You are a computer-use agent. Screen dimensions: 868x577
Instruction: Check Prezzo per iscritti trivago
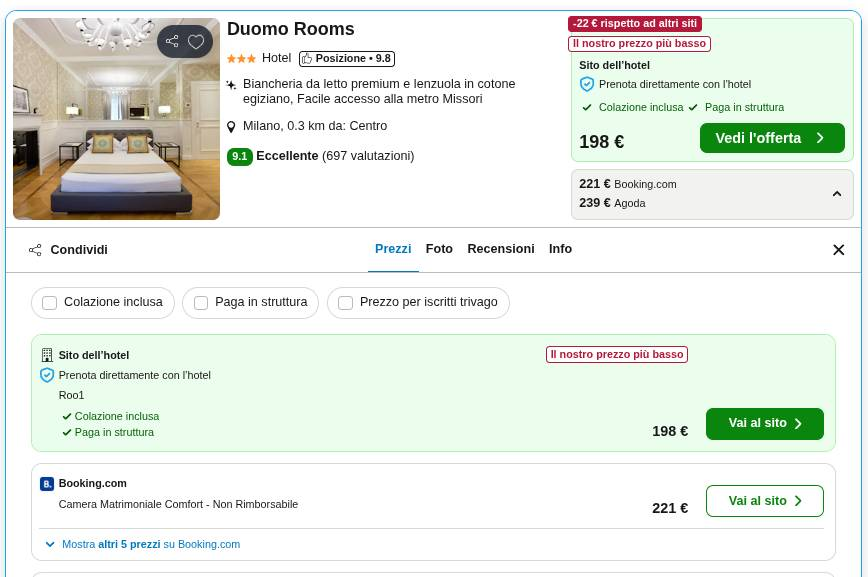[x=346, y=303]
